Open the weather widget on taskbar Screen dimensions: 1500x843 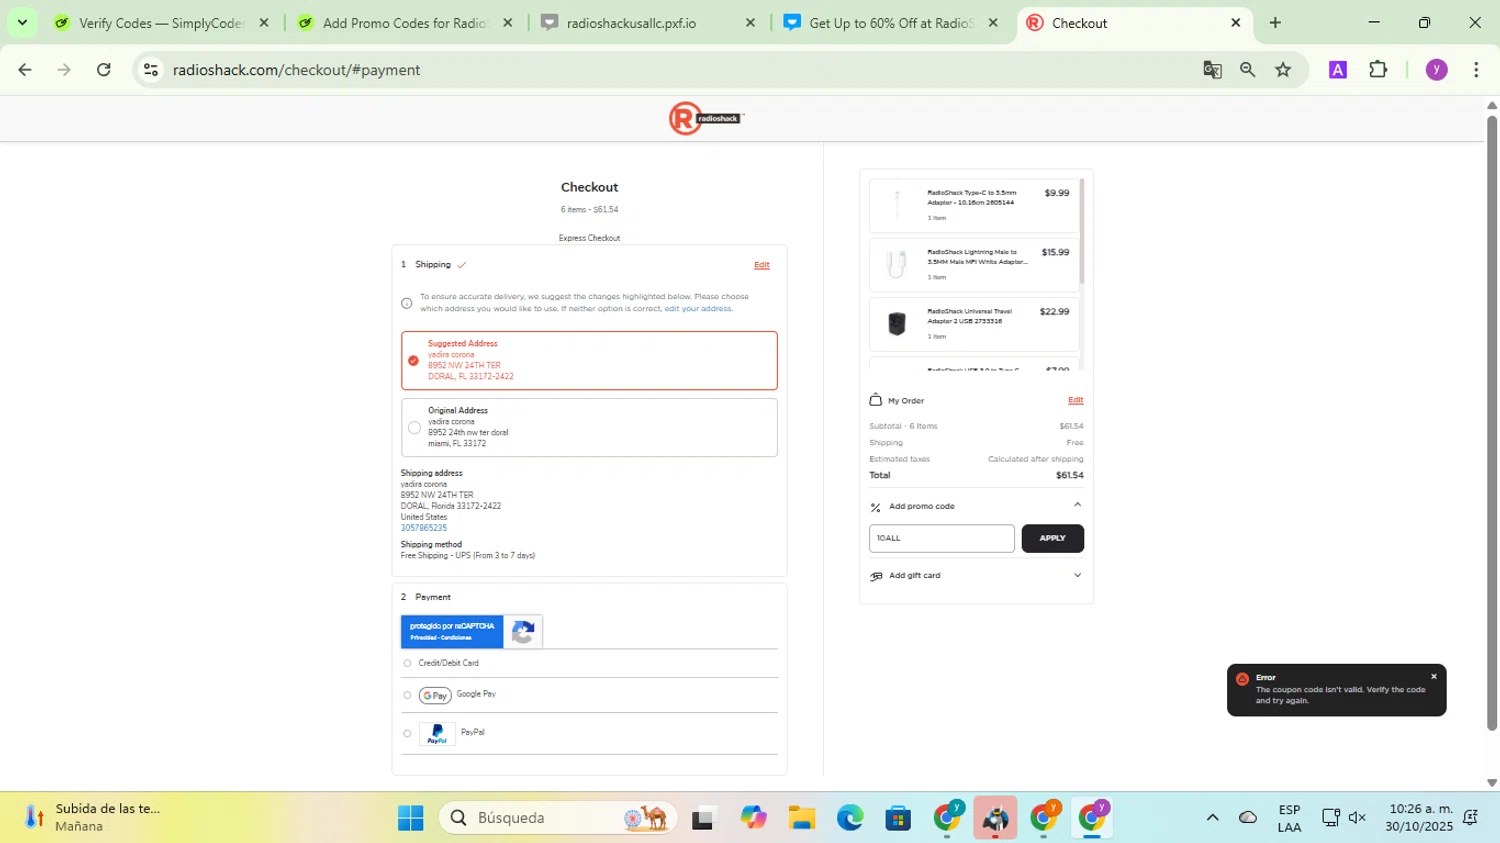93,817
